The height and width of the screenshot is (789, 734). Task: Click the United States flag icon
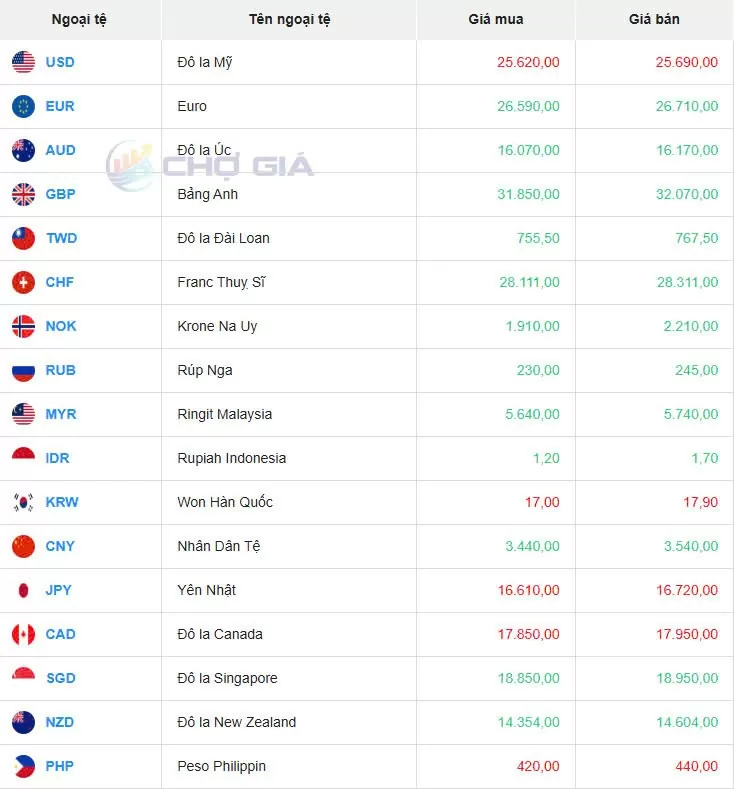[23, 62]
